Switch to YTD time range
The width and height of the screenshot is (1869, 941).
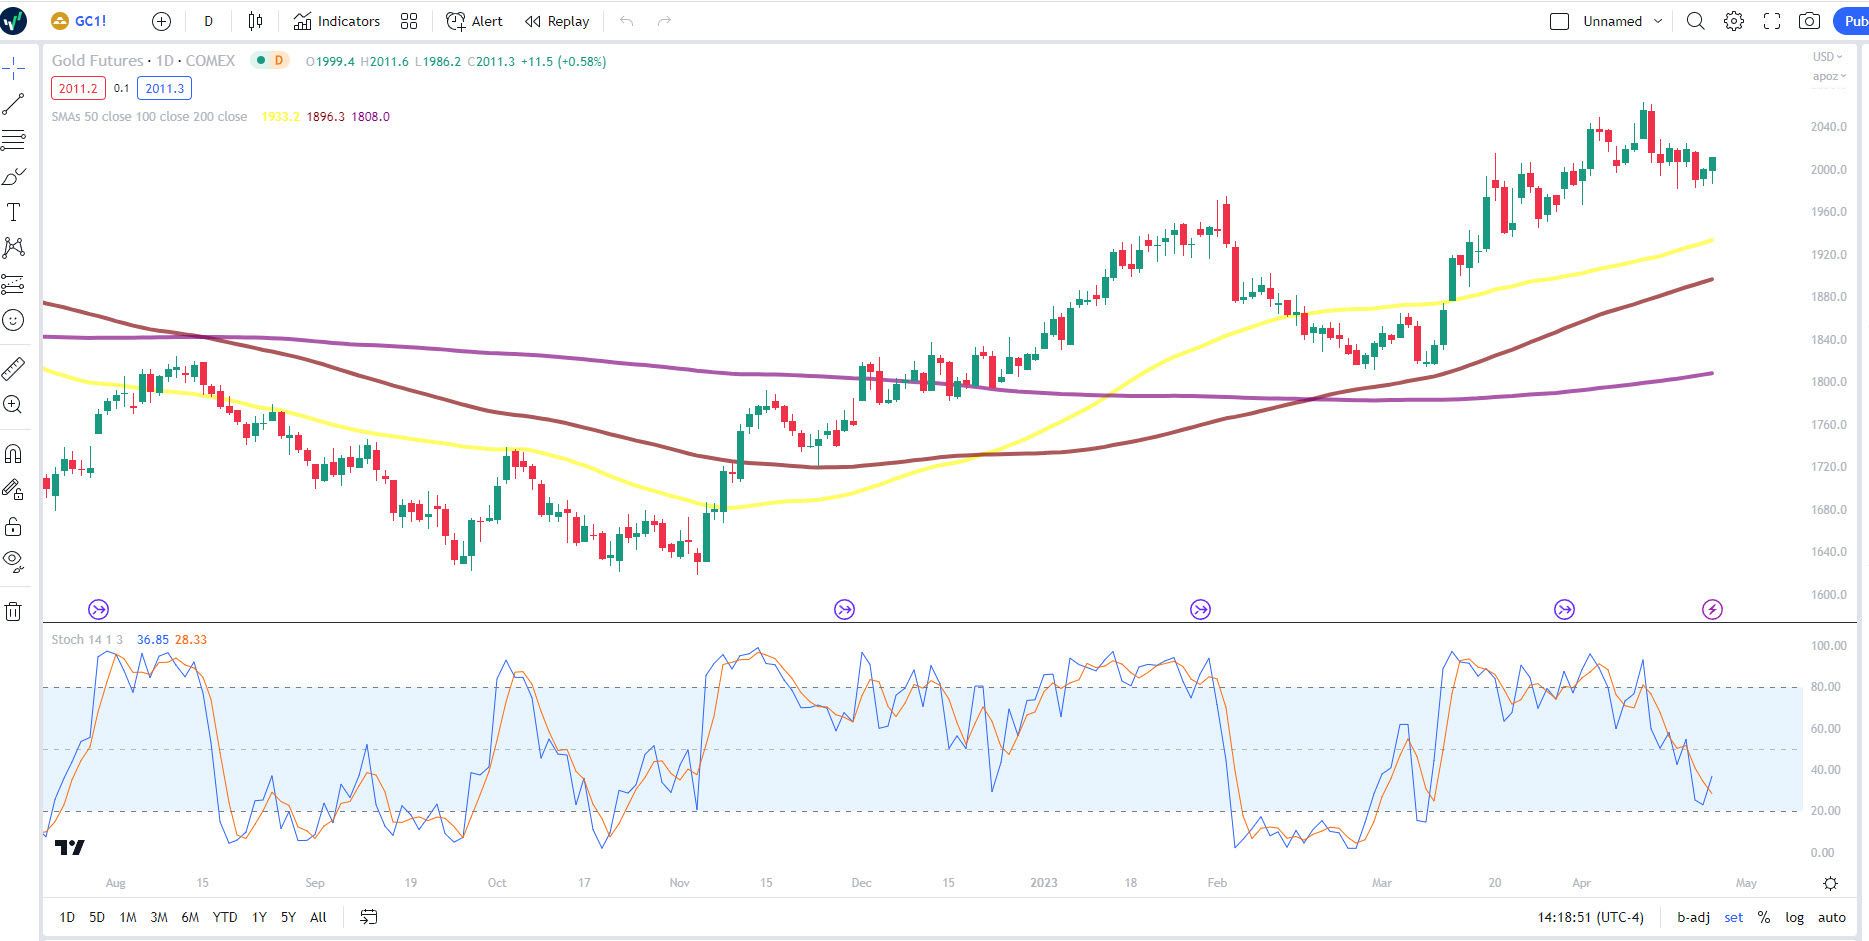point(225,917)
